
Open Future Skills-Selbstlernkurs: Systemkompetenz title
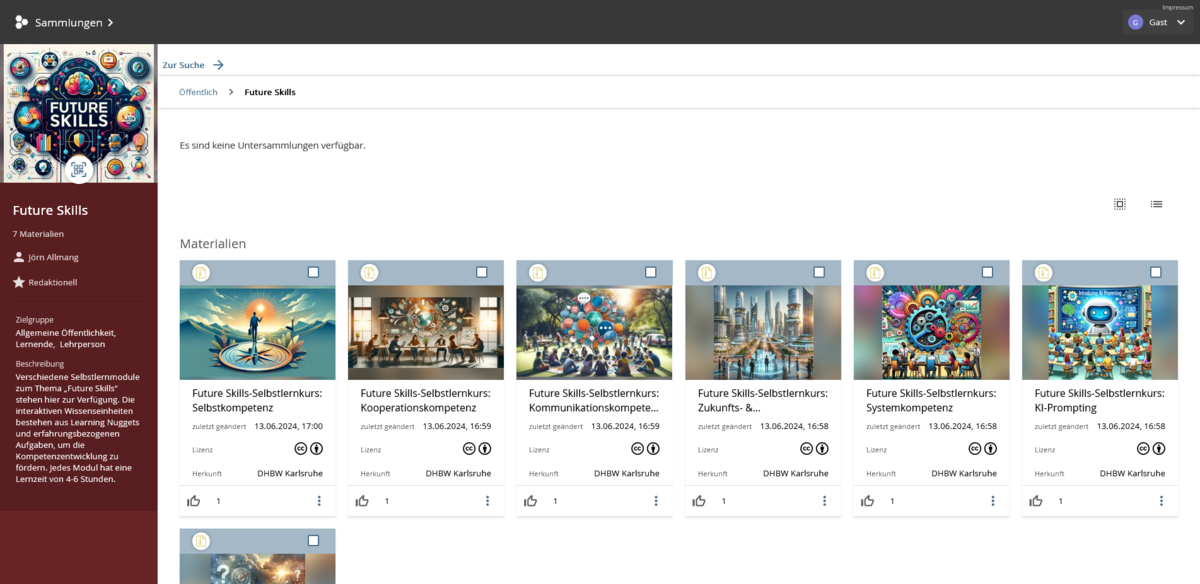coord(931,400)
